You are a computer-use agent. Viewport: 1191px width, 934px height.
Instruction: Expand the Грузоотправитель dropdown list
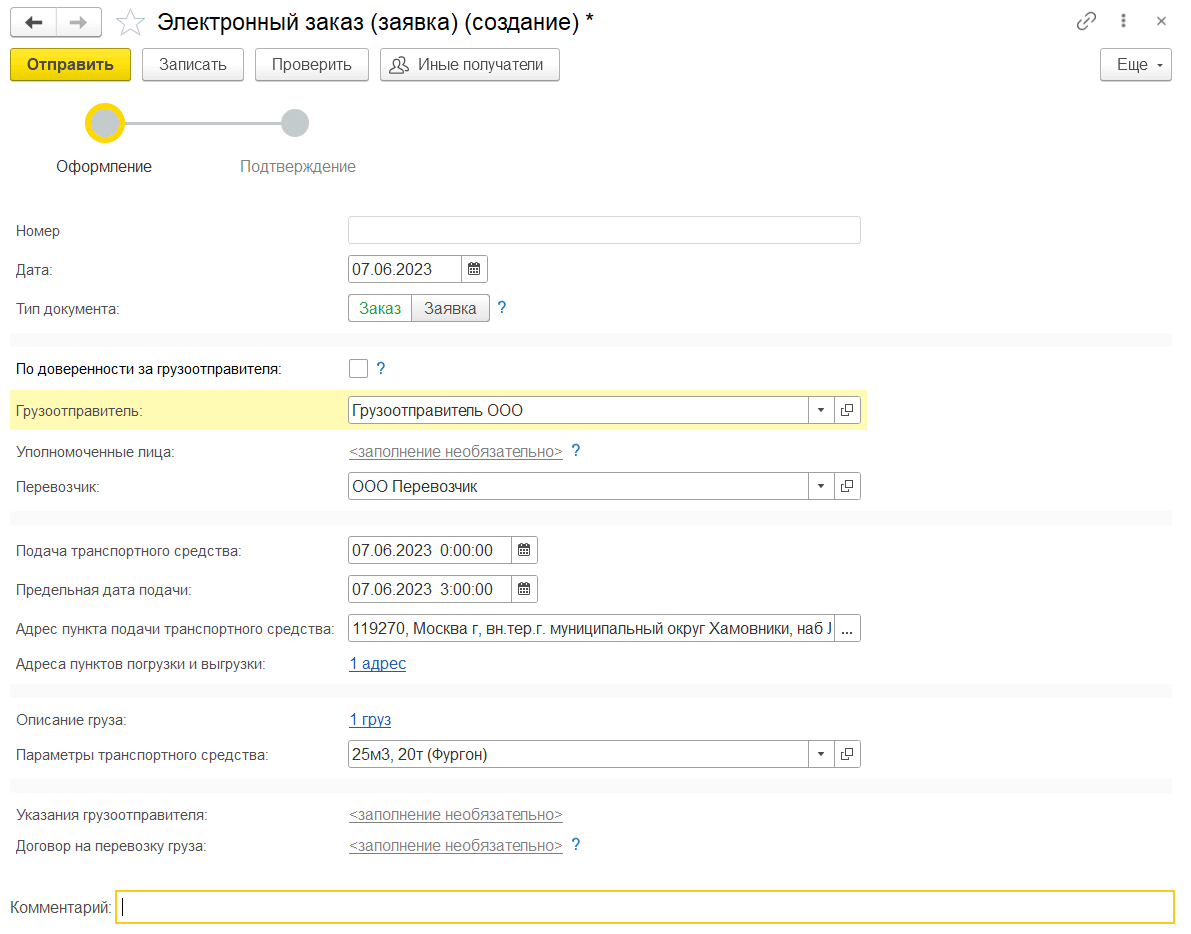[820, 410]
